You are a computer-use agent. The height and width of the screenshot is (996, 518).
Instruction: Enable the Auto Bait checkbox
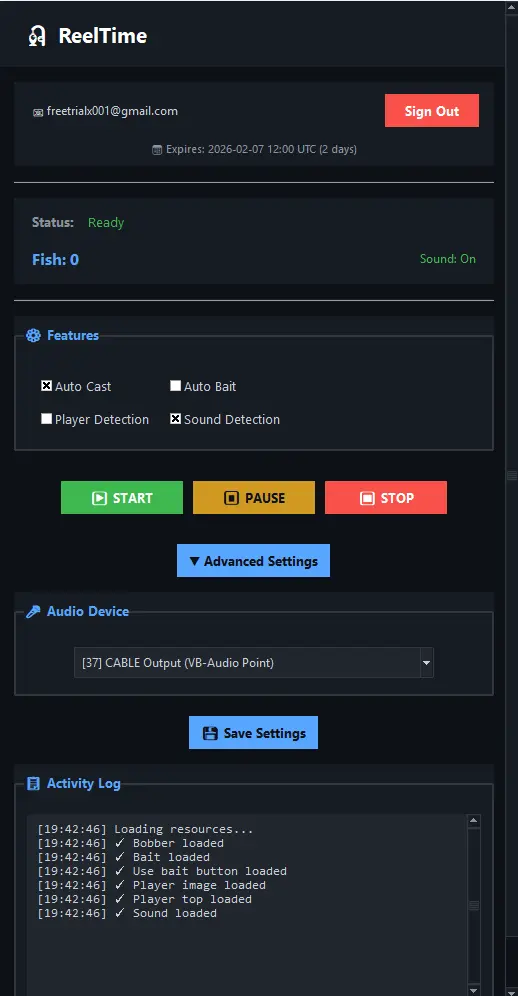[175, 386]
